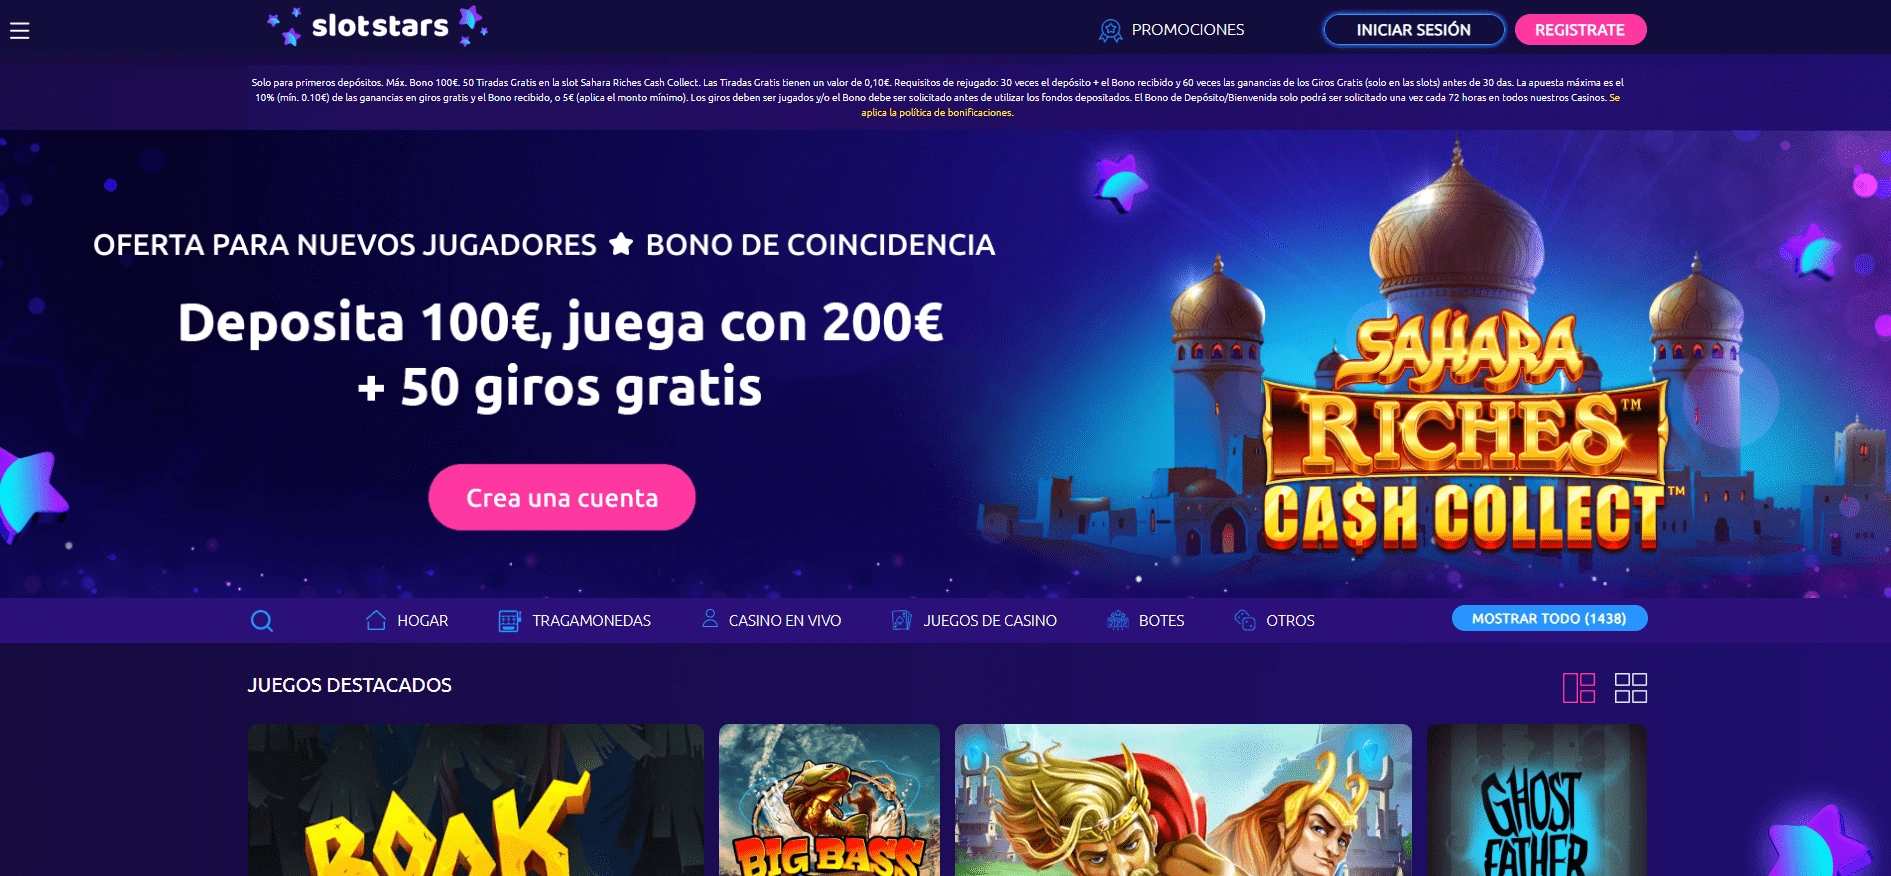Switch to uniform grid layout view

coord(1631,688)
